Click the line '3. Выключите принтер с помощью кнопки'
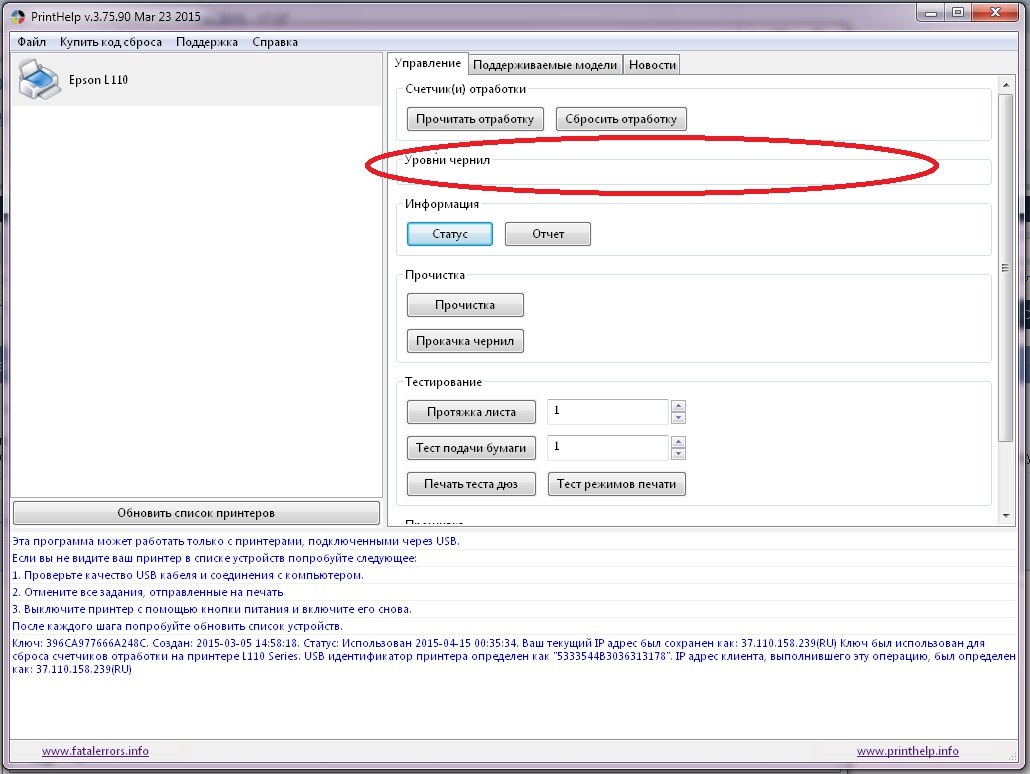Screen dimensions: 1030x774 212,610
